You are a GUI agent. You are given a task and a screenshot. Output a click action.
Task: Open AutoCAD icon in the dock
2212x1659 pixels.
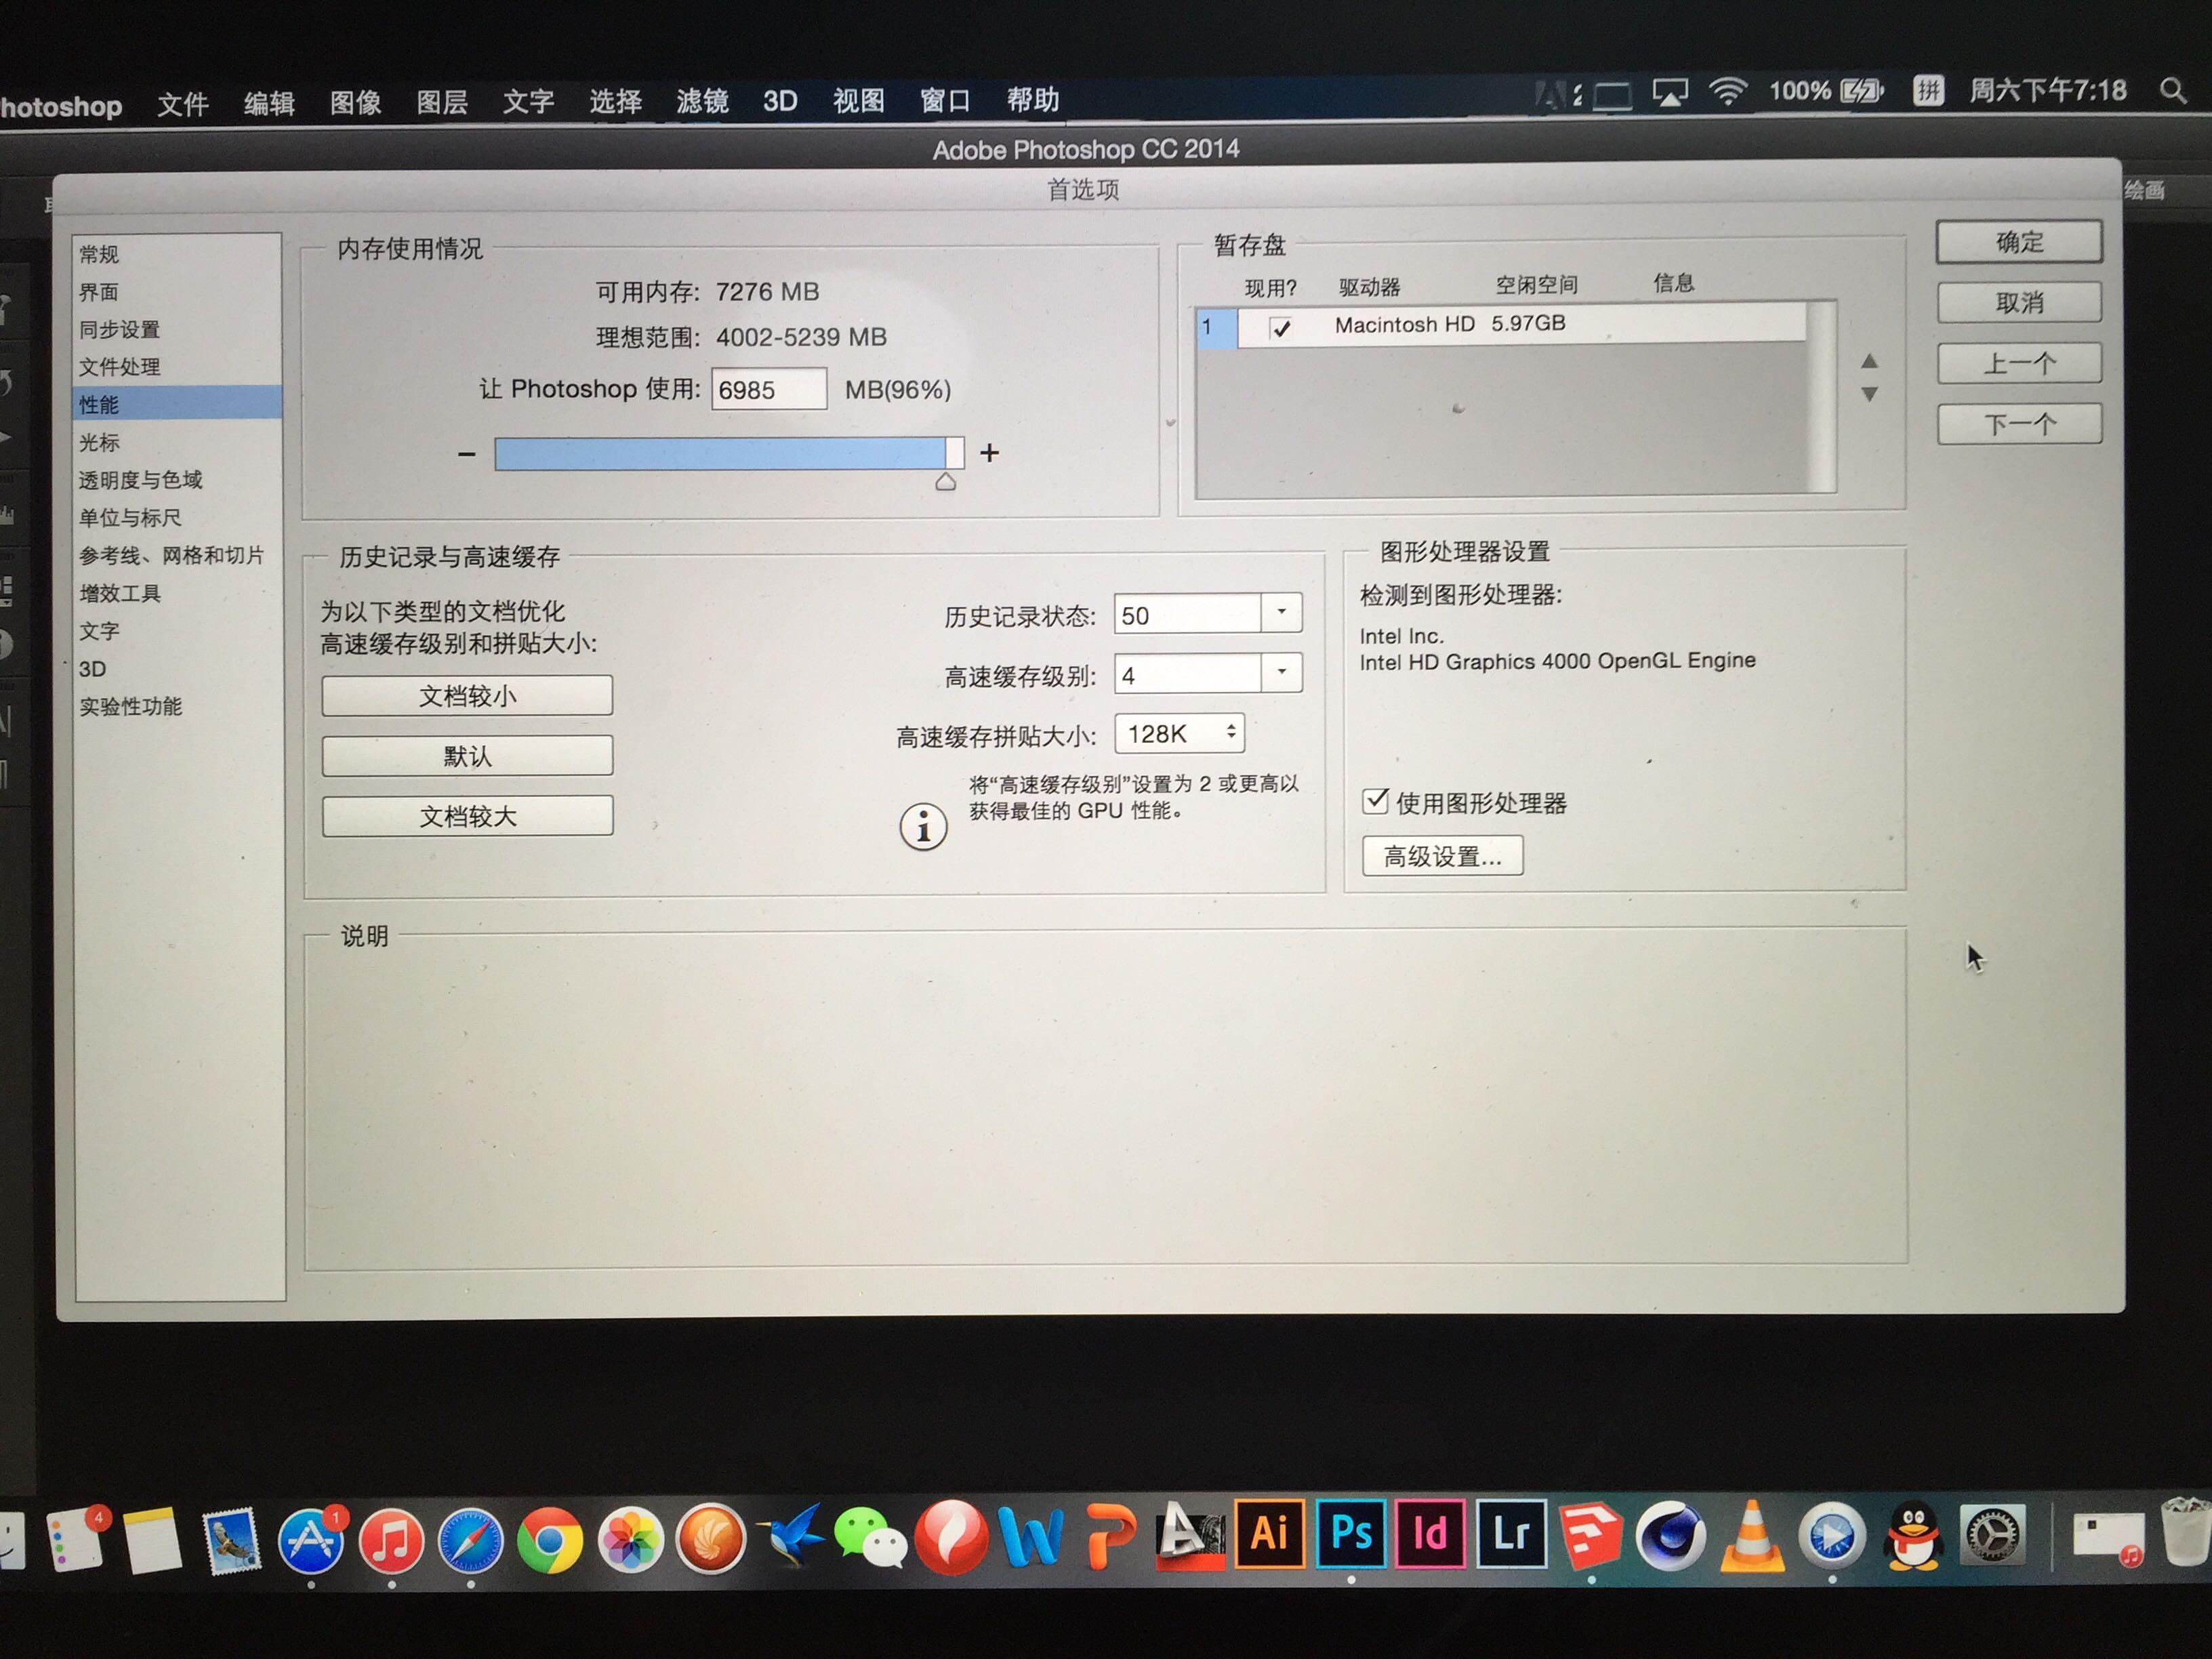1189,1535
